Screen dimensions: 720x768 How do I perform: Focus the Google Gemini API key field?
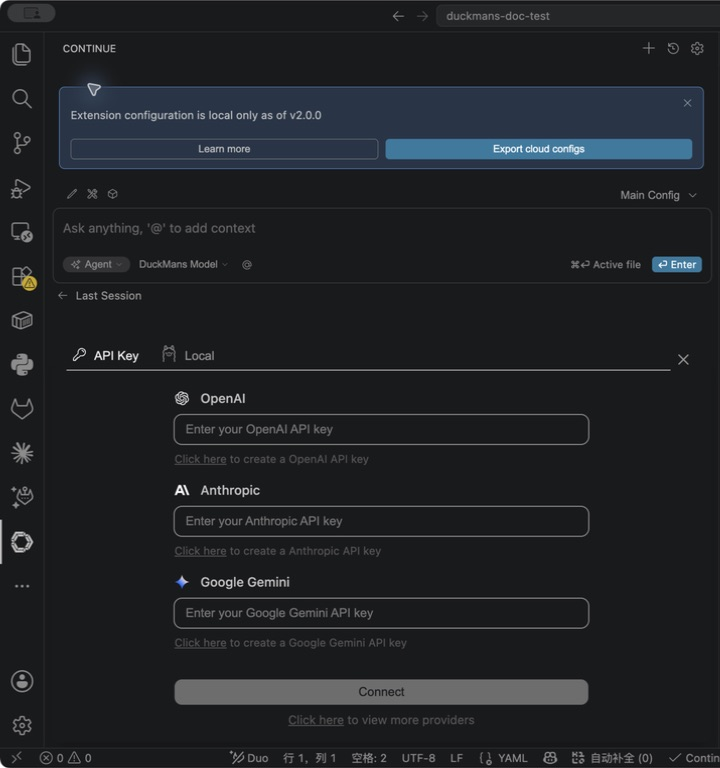pos(381,613)
